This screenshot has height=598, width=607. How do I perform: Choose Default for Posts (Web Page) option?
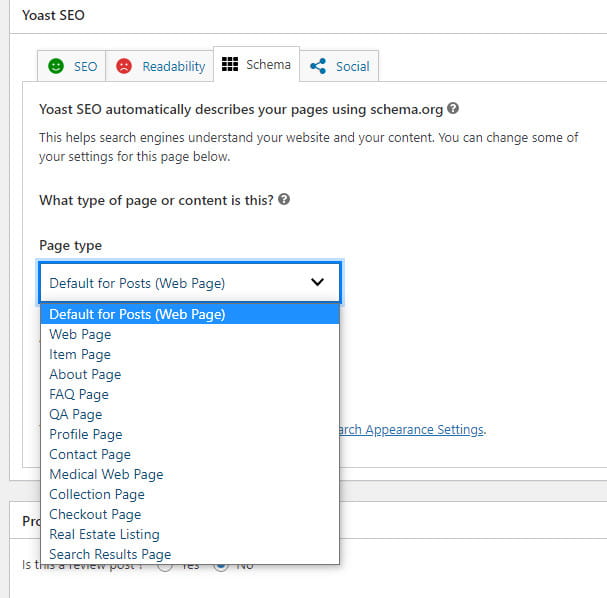tap(190, 314)
